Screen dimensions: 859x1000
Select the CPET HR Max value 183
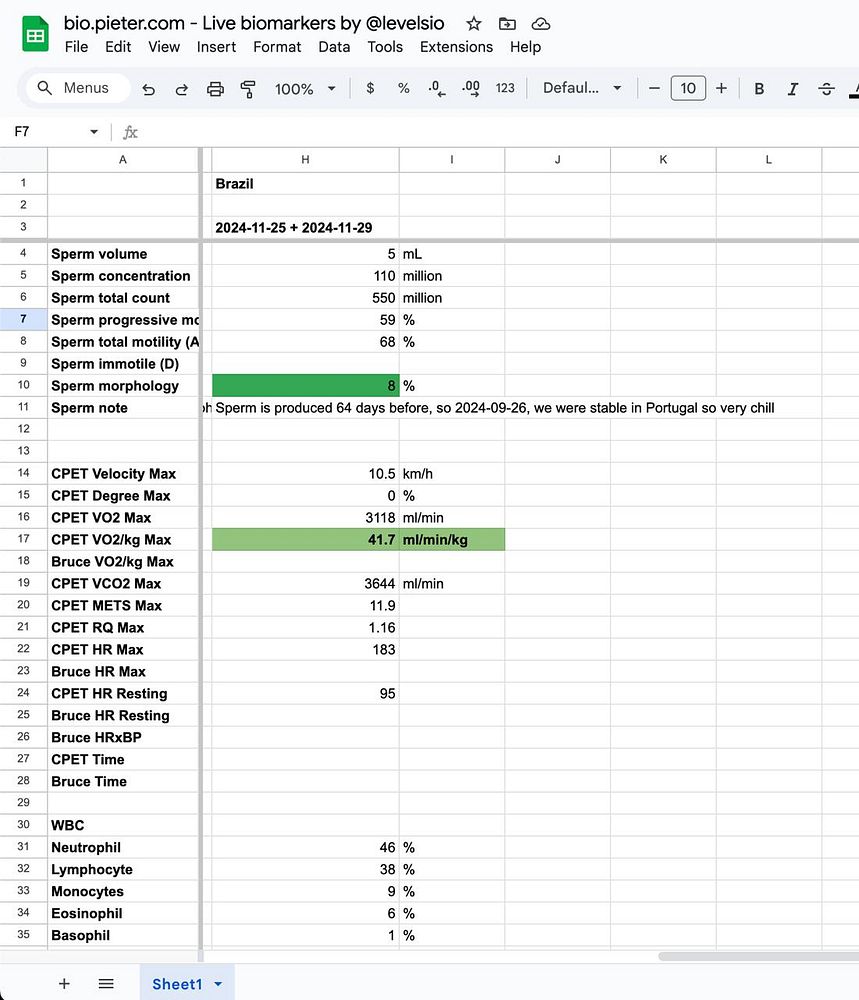pyautogui.click(x=305, y=650)
